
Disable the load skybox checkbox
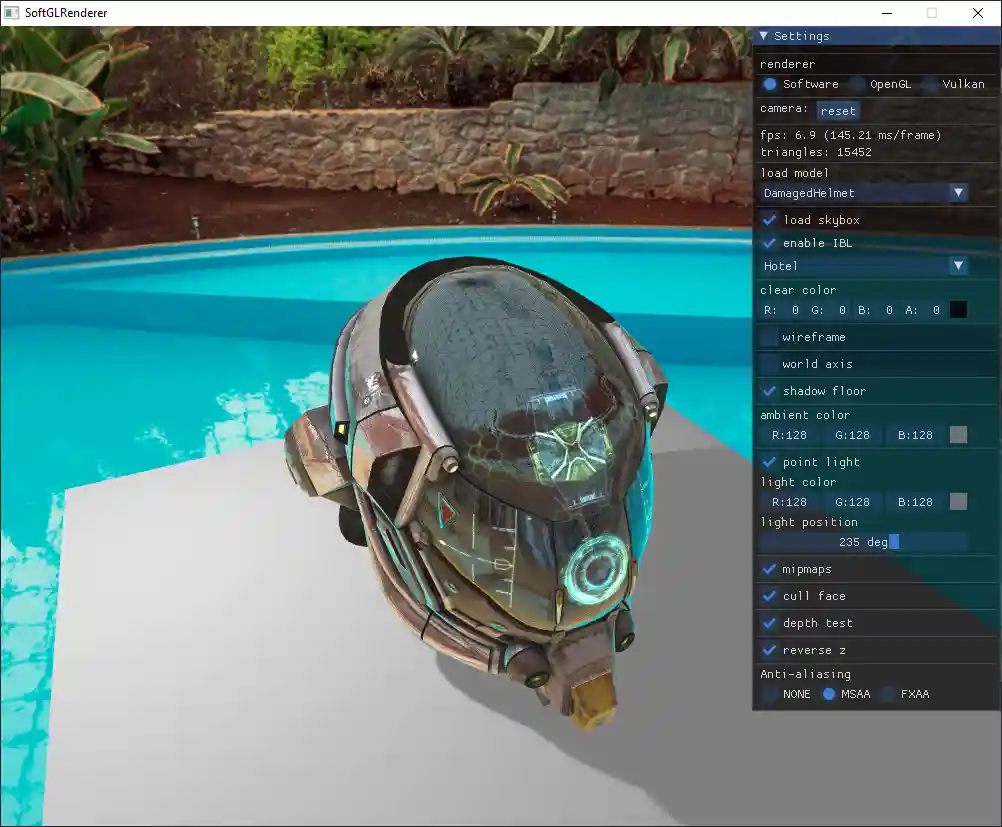[770, 220]
